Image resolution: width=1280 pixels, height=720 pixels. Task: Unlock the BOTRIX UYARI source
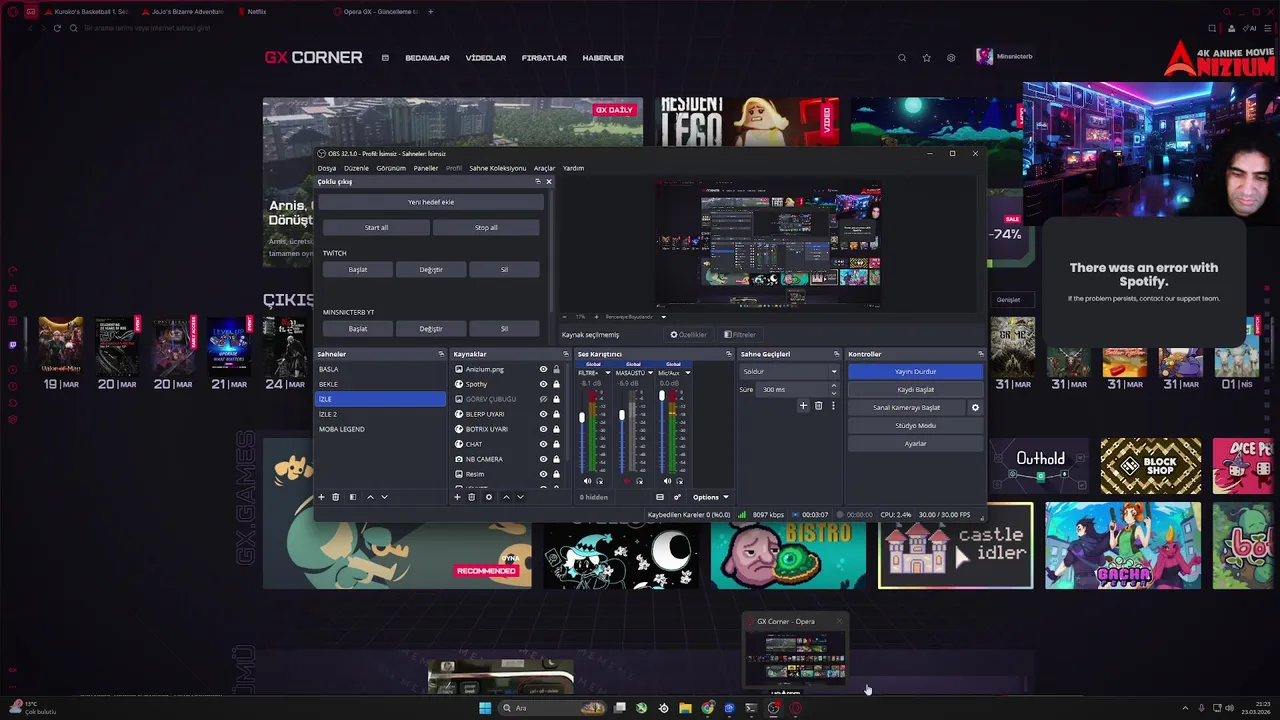point(557,429)
